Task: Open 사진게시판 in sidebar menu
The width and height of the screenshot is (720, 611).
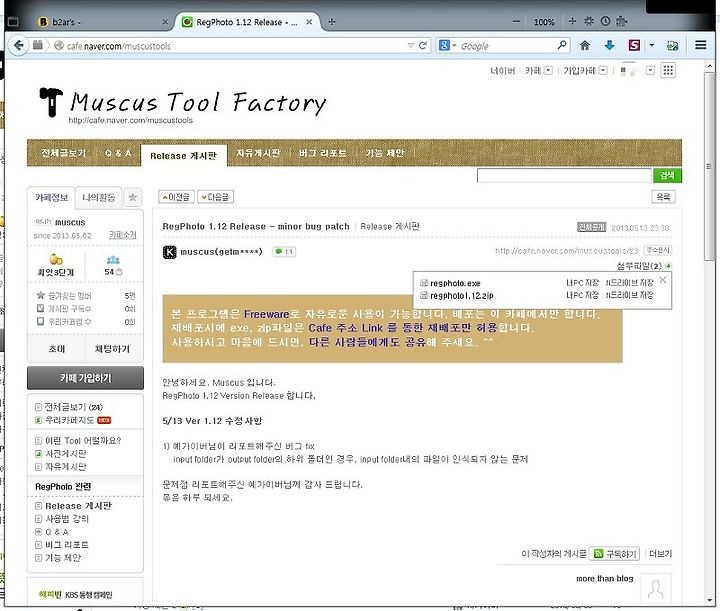Action: pyautogui.click(x=66, y=454)
